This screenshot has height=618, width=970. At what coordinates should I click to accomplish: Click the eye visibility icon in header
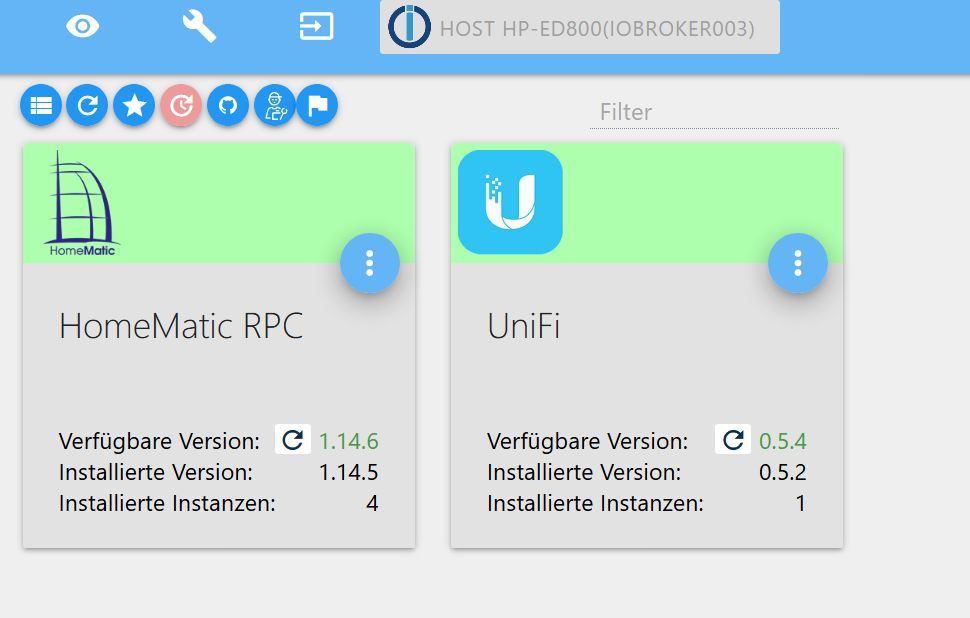coord(82,27)
